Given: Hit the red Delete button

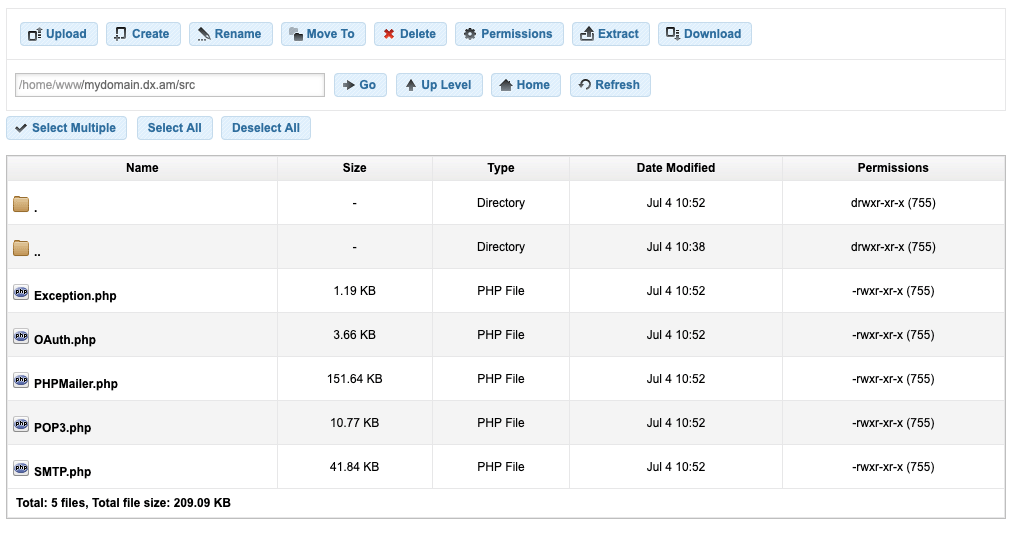Looking at the screenshot, I should pos(410,34).
